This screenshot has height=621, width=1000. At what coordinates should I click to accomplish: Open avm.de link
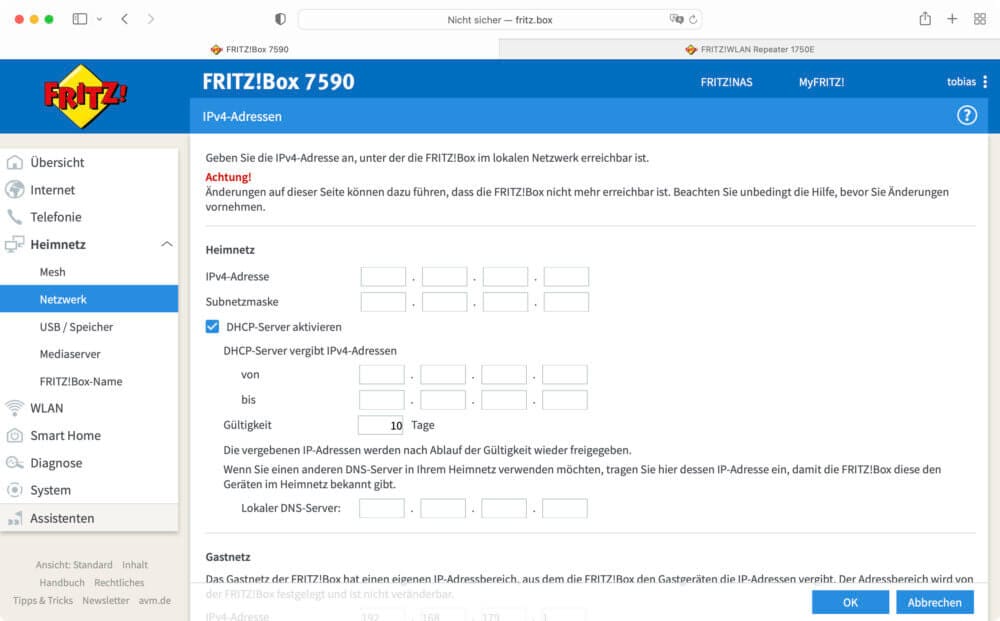click(154, 601)
